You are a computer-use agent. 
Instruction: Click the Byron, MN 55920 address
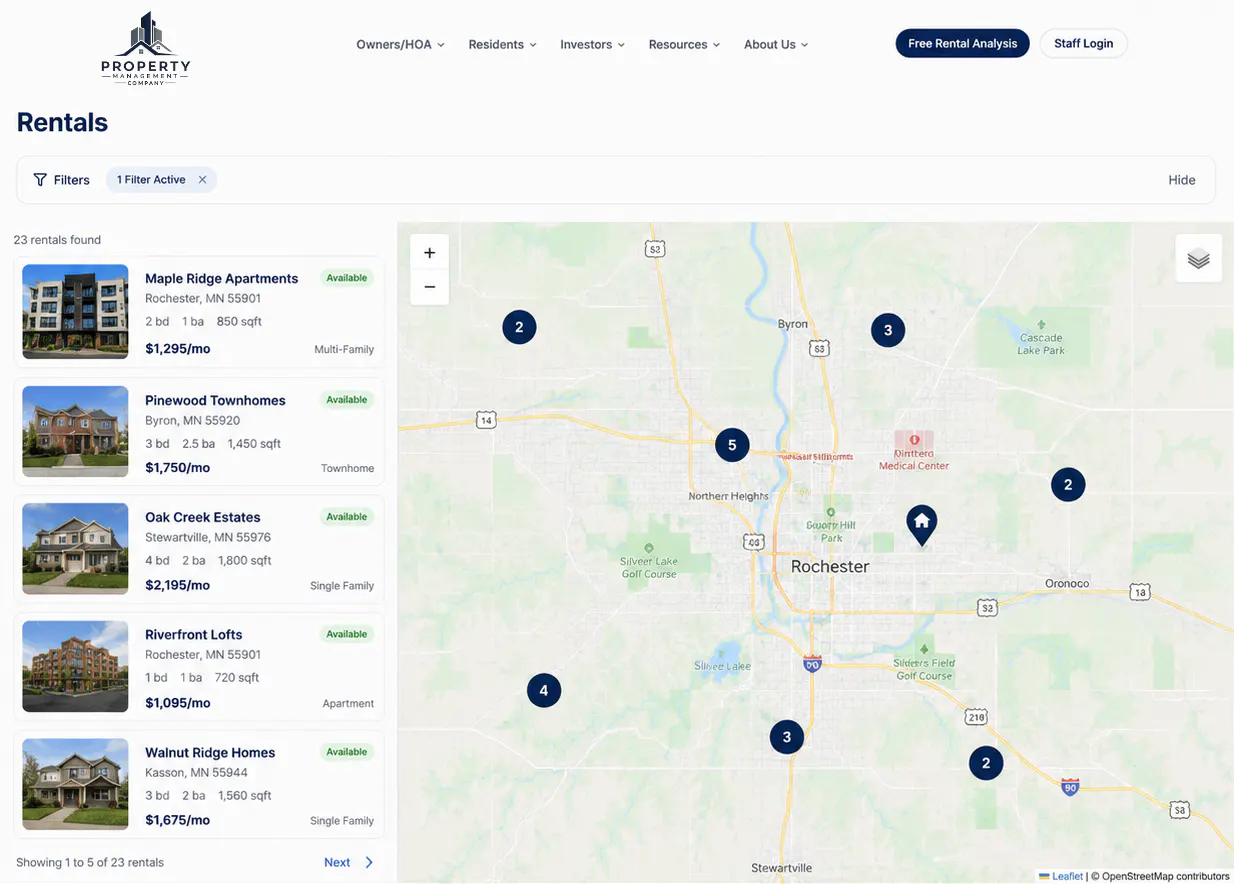(192, 421)
